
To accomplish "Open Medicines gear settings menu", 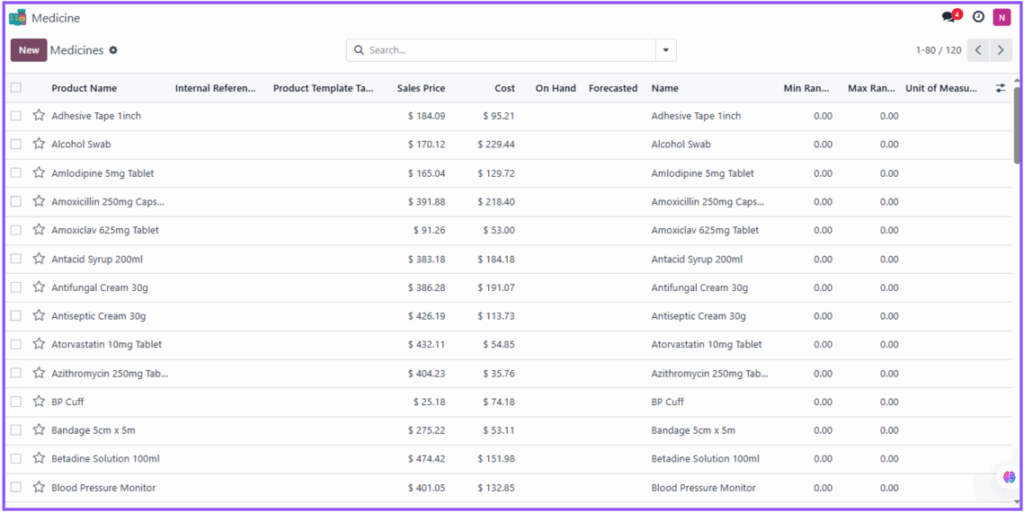I will (113, 50).
